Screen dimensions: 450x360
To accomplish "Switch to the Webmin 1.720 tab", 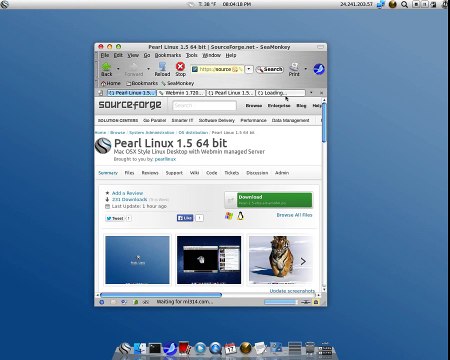I will [x=181, y=93].
